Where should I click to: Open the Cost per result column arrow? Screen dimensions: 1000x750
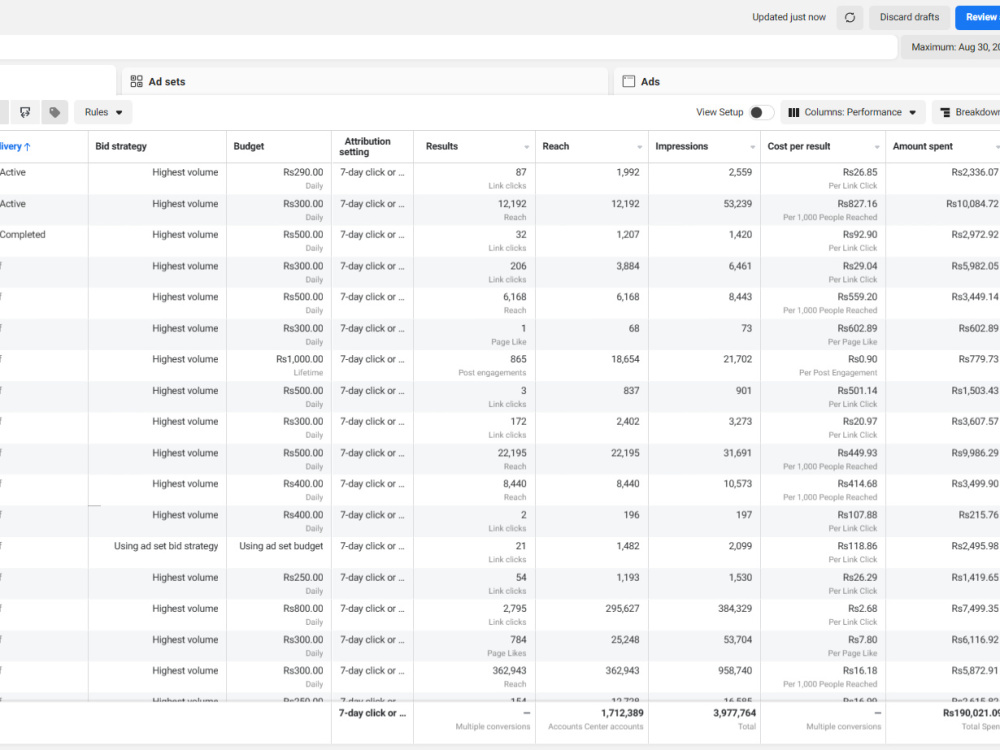click(877, 147)
